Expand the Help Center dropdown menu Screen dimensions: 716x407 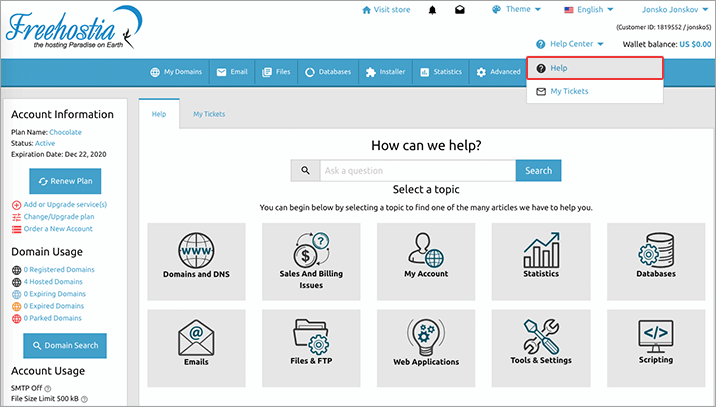[x=569, y=44]
